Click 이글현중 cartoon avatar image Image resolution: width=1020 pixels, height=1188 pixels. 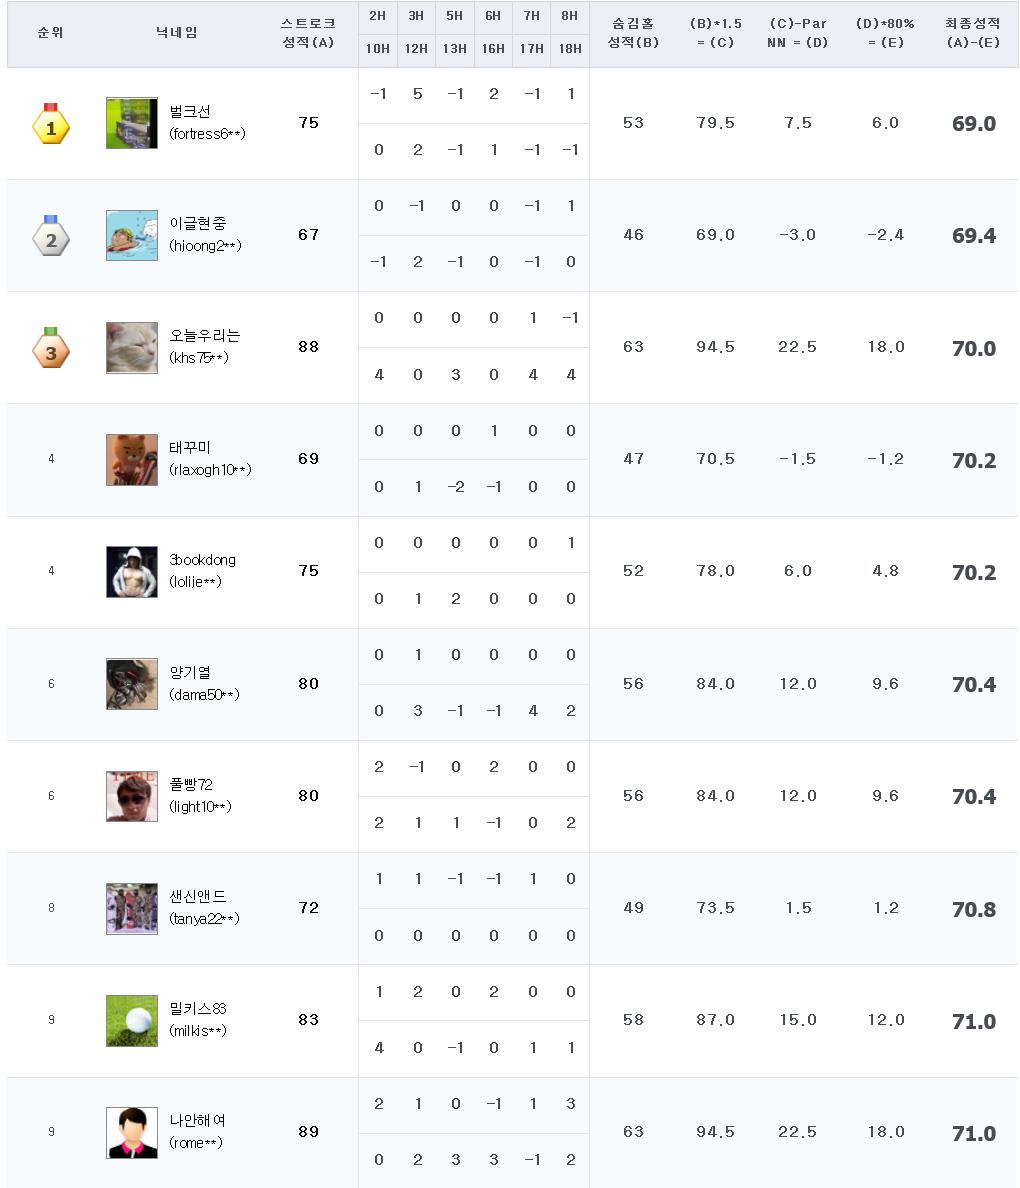click(132, 235)
